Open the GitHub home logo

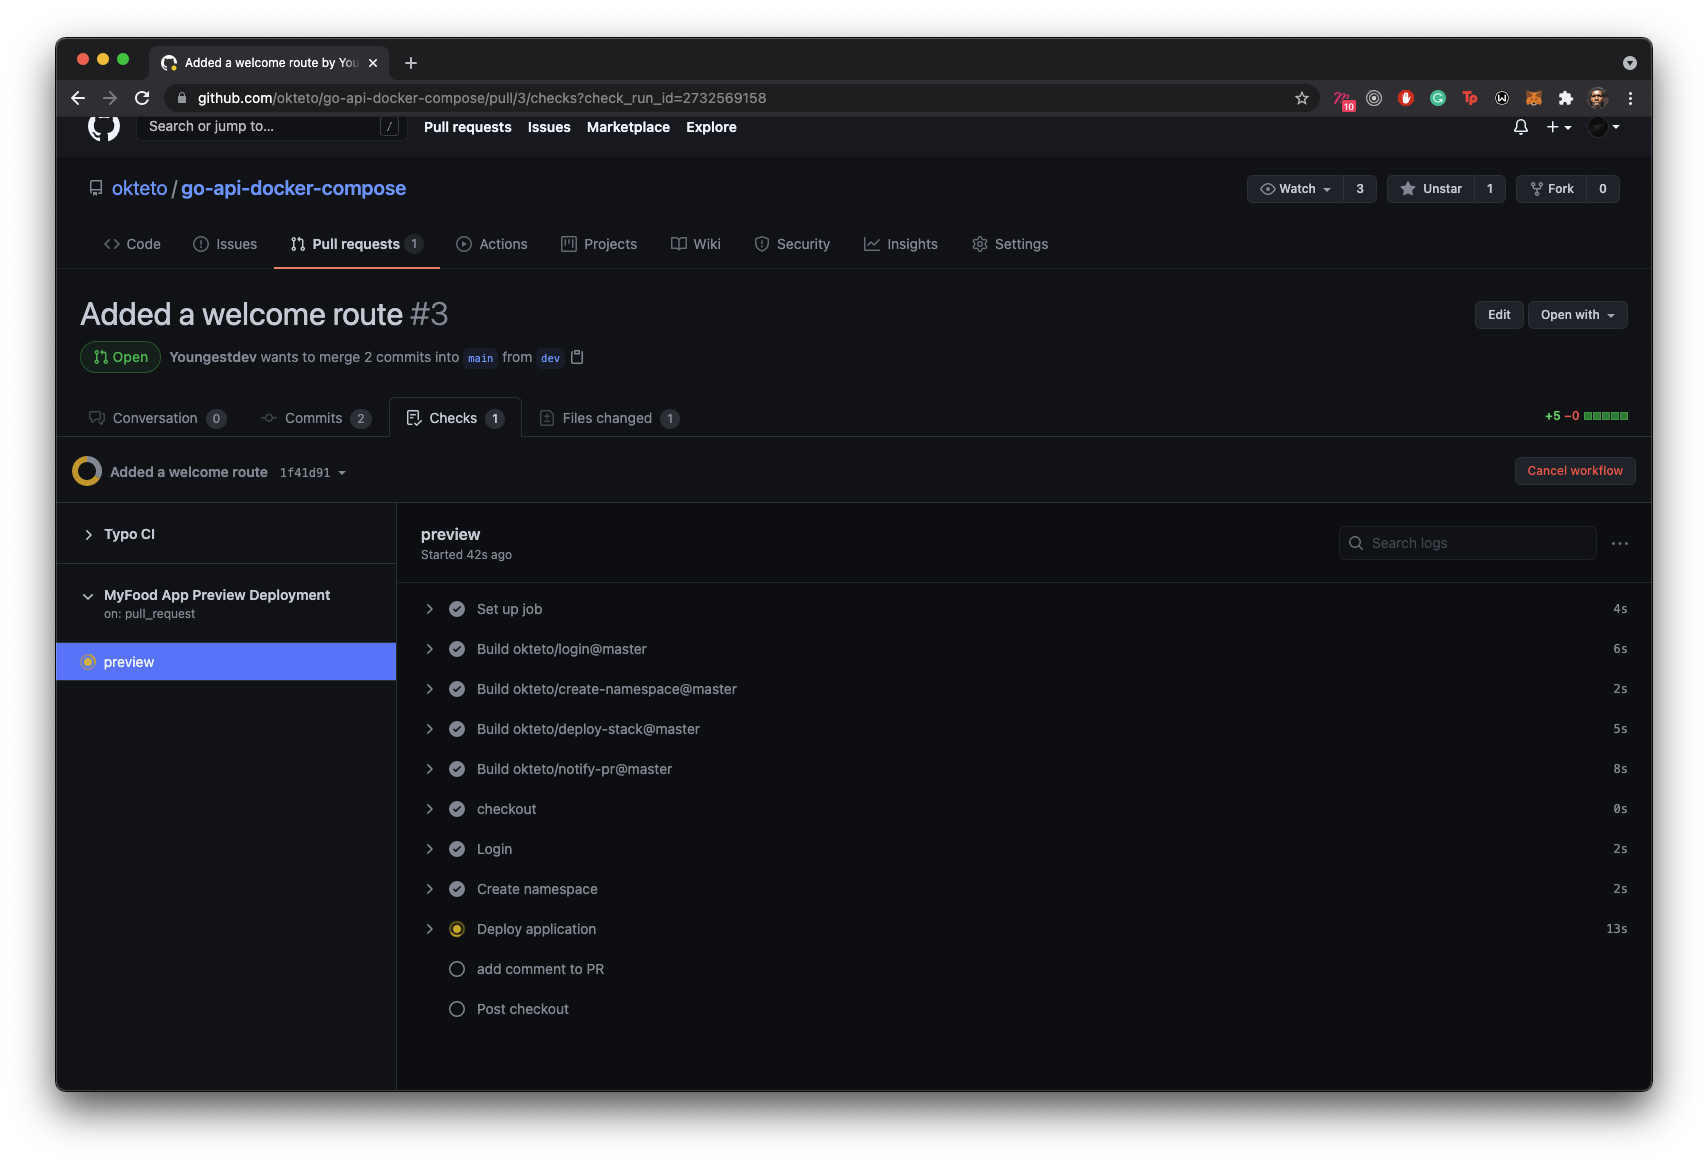[104, 127]
